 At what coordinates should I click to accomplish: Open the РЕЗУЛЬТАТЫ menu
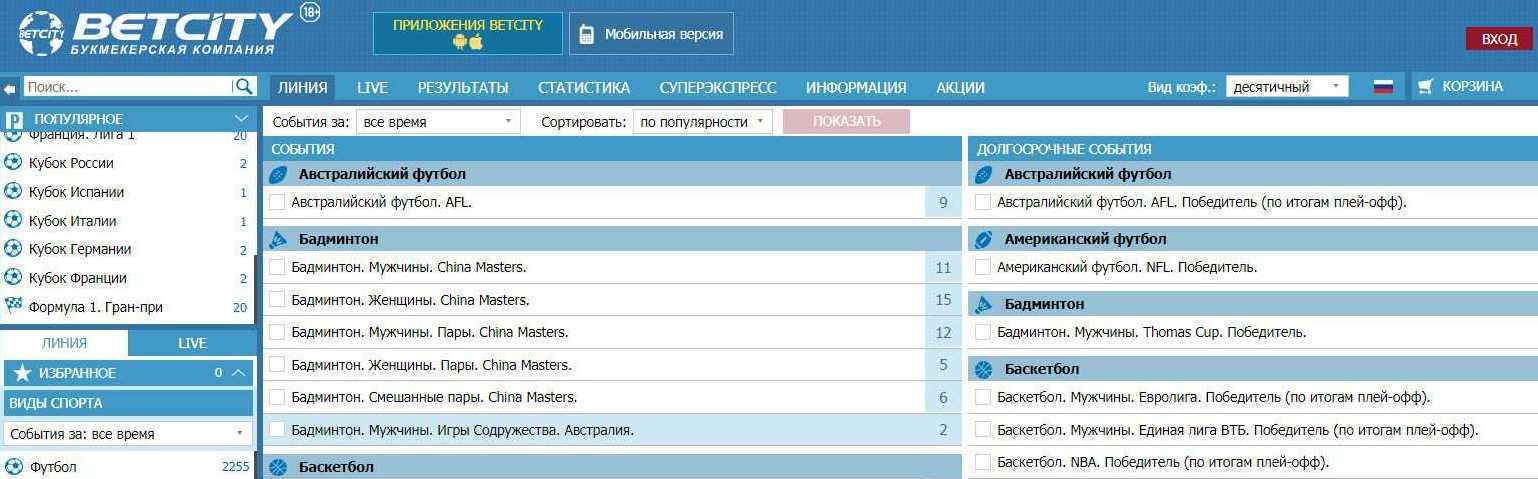pos(463,87)
